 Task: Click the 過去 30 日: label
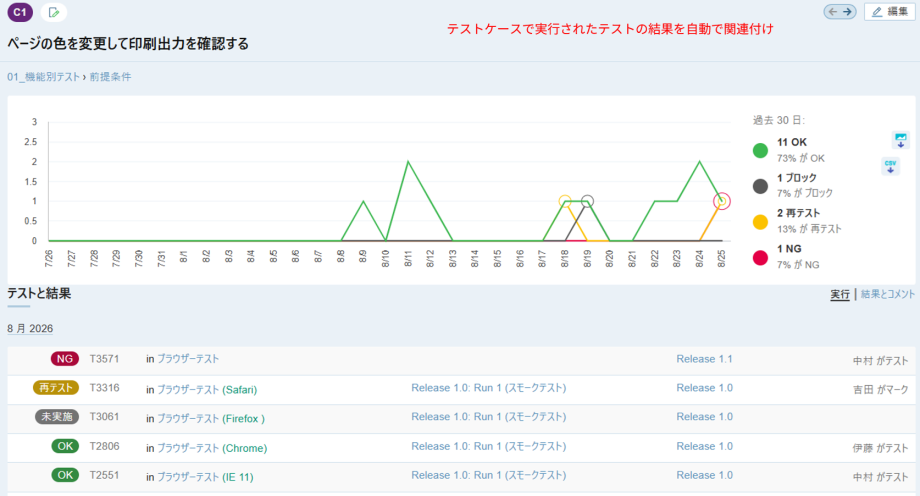click(x=779, y=120)
